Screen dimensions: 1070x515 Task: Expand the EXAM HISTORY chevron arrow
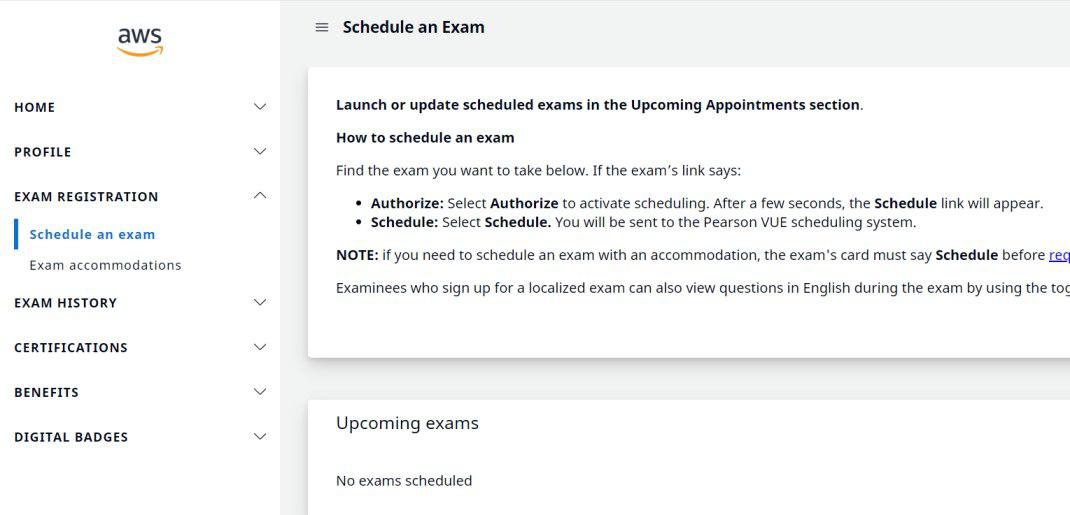(x=260, y=302)
